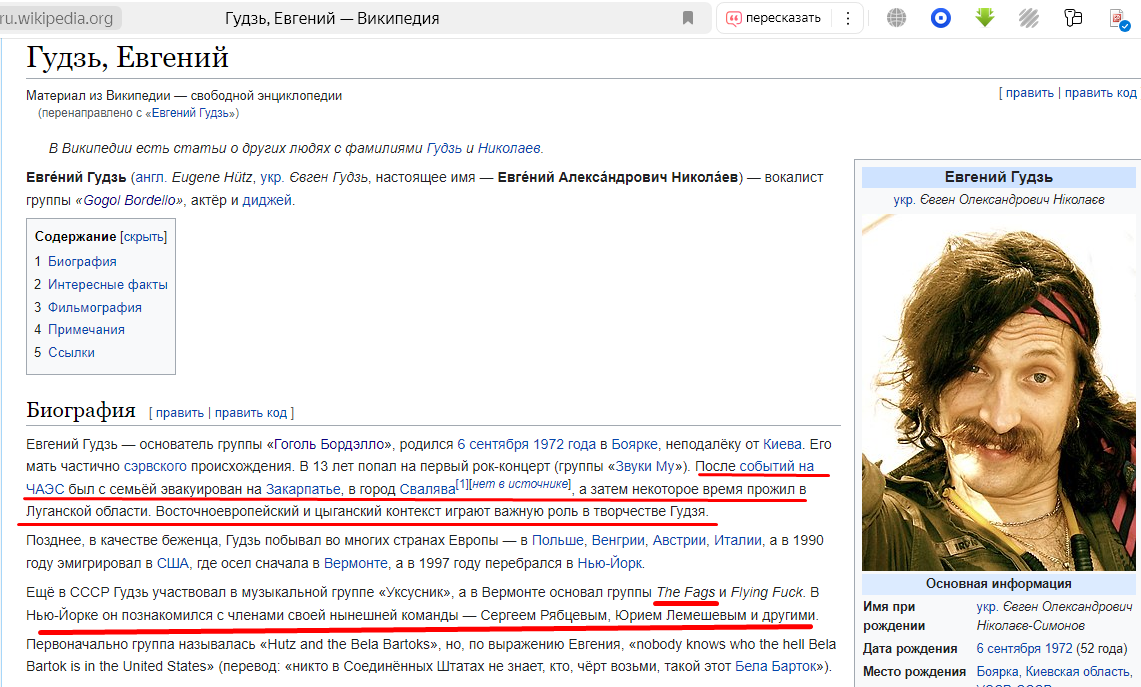1141x687 pixels.
Task: Click the red document extension icon
Action: 1118,19
